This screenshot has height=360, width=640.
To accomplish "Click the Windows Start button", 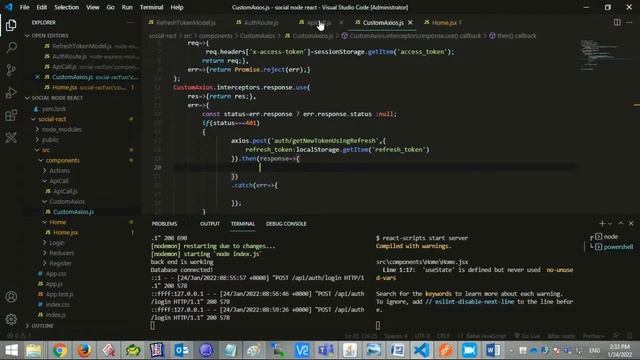I will [x=11, y=350].
